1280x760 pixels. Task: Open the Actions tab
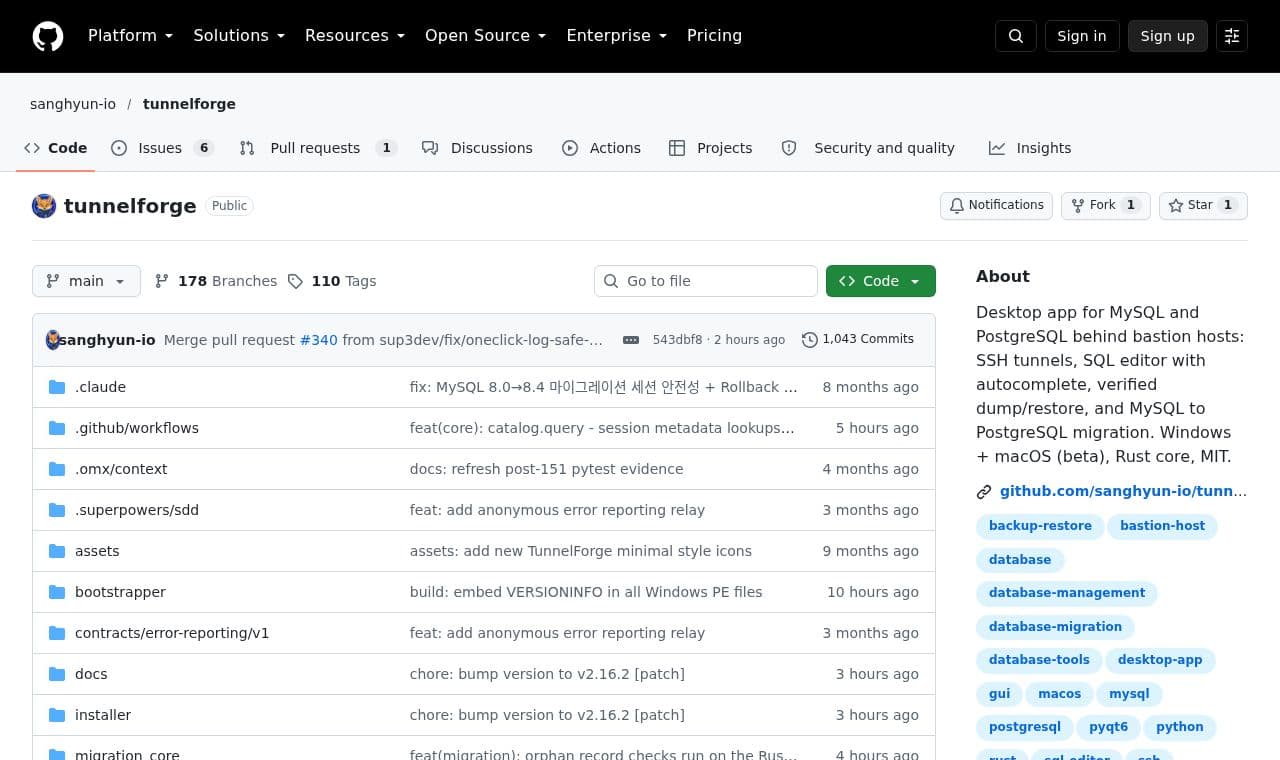click(x=601, y=148)
